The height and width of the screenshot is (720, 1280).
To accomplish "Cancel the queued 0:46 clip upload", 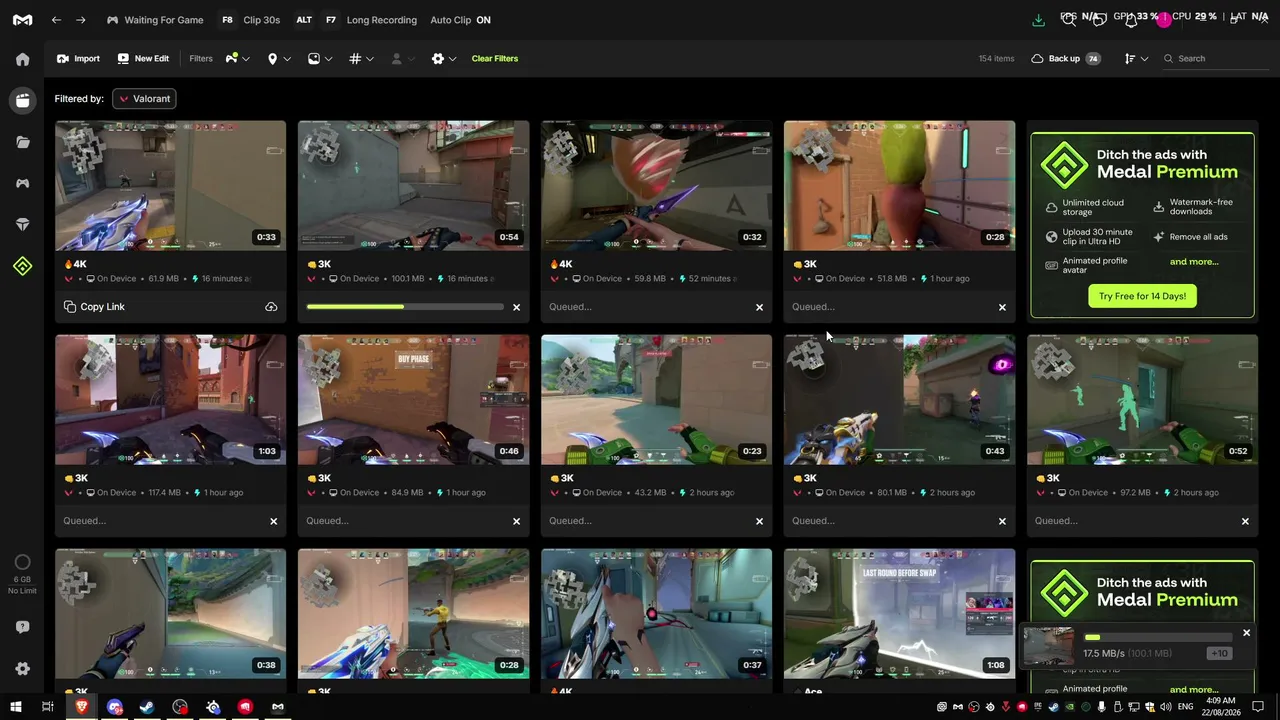I will (516, 521).
